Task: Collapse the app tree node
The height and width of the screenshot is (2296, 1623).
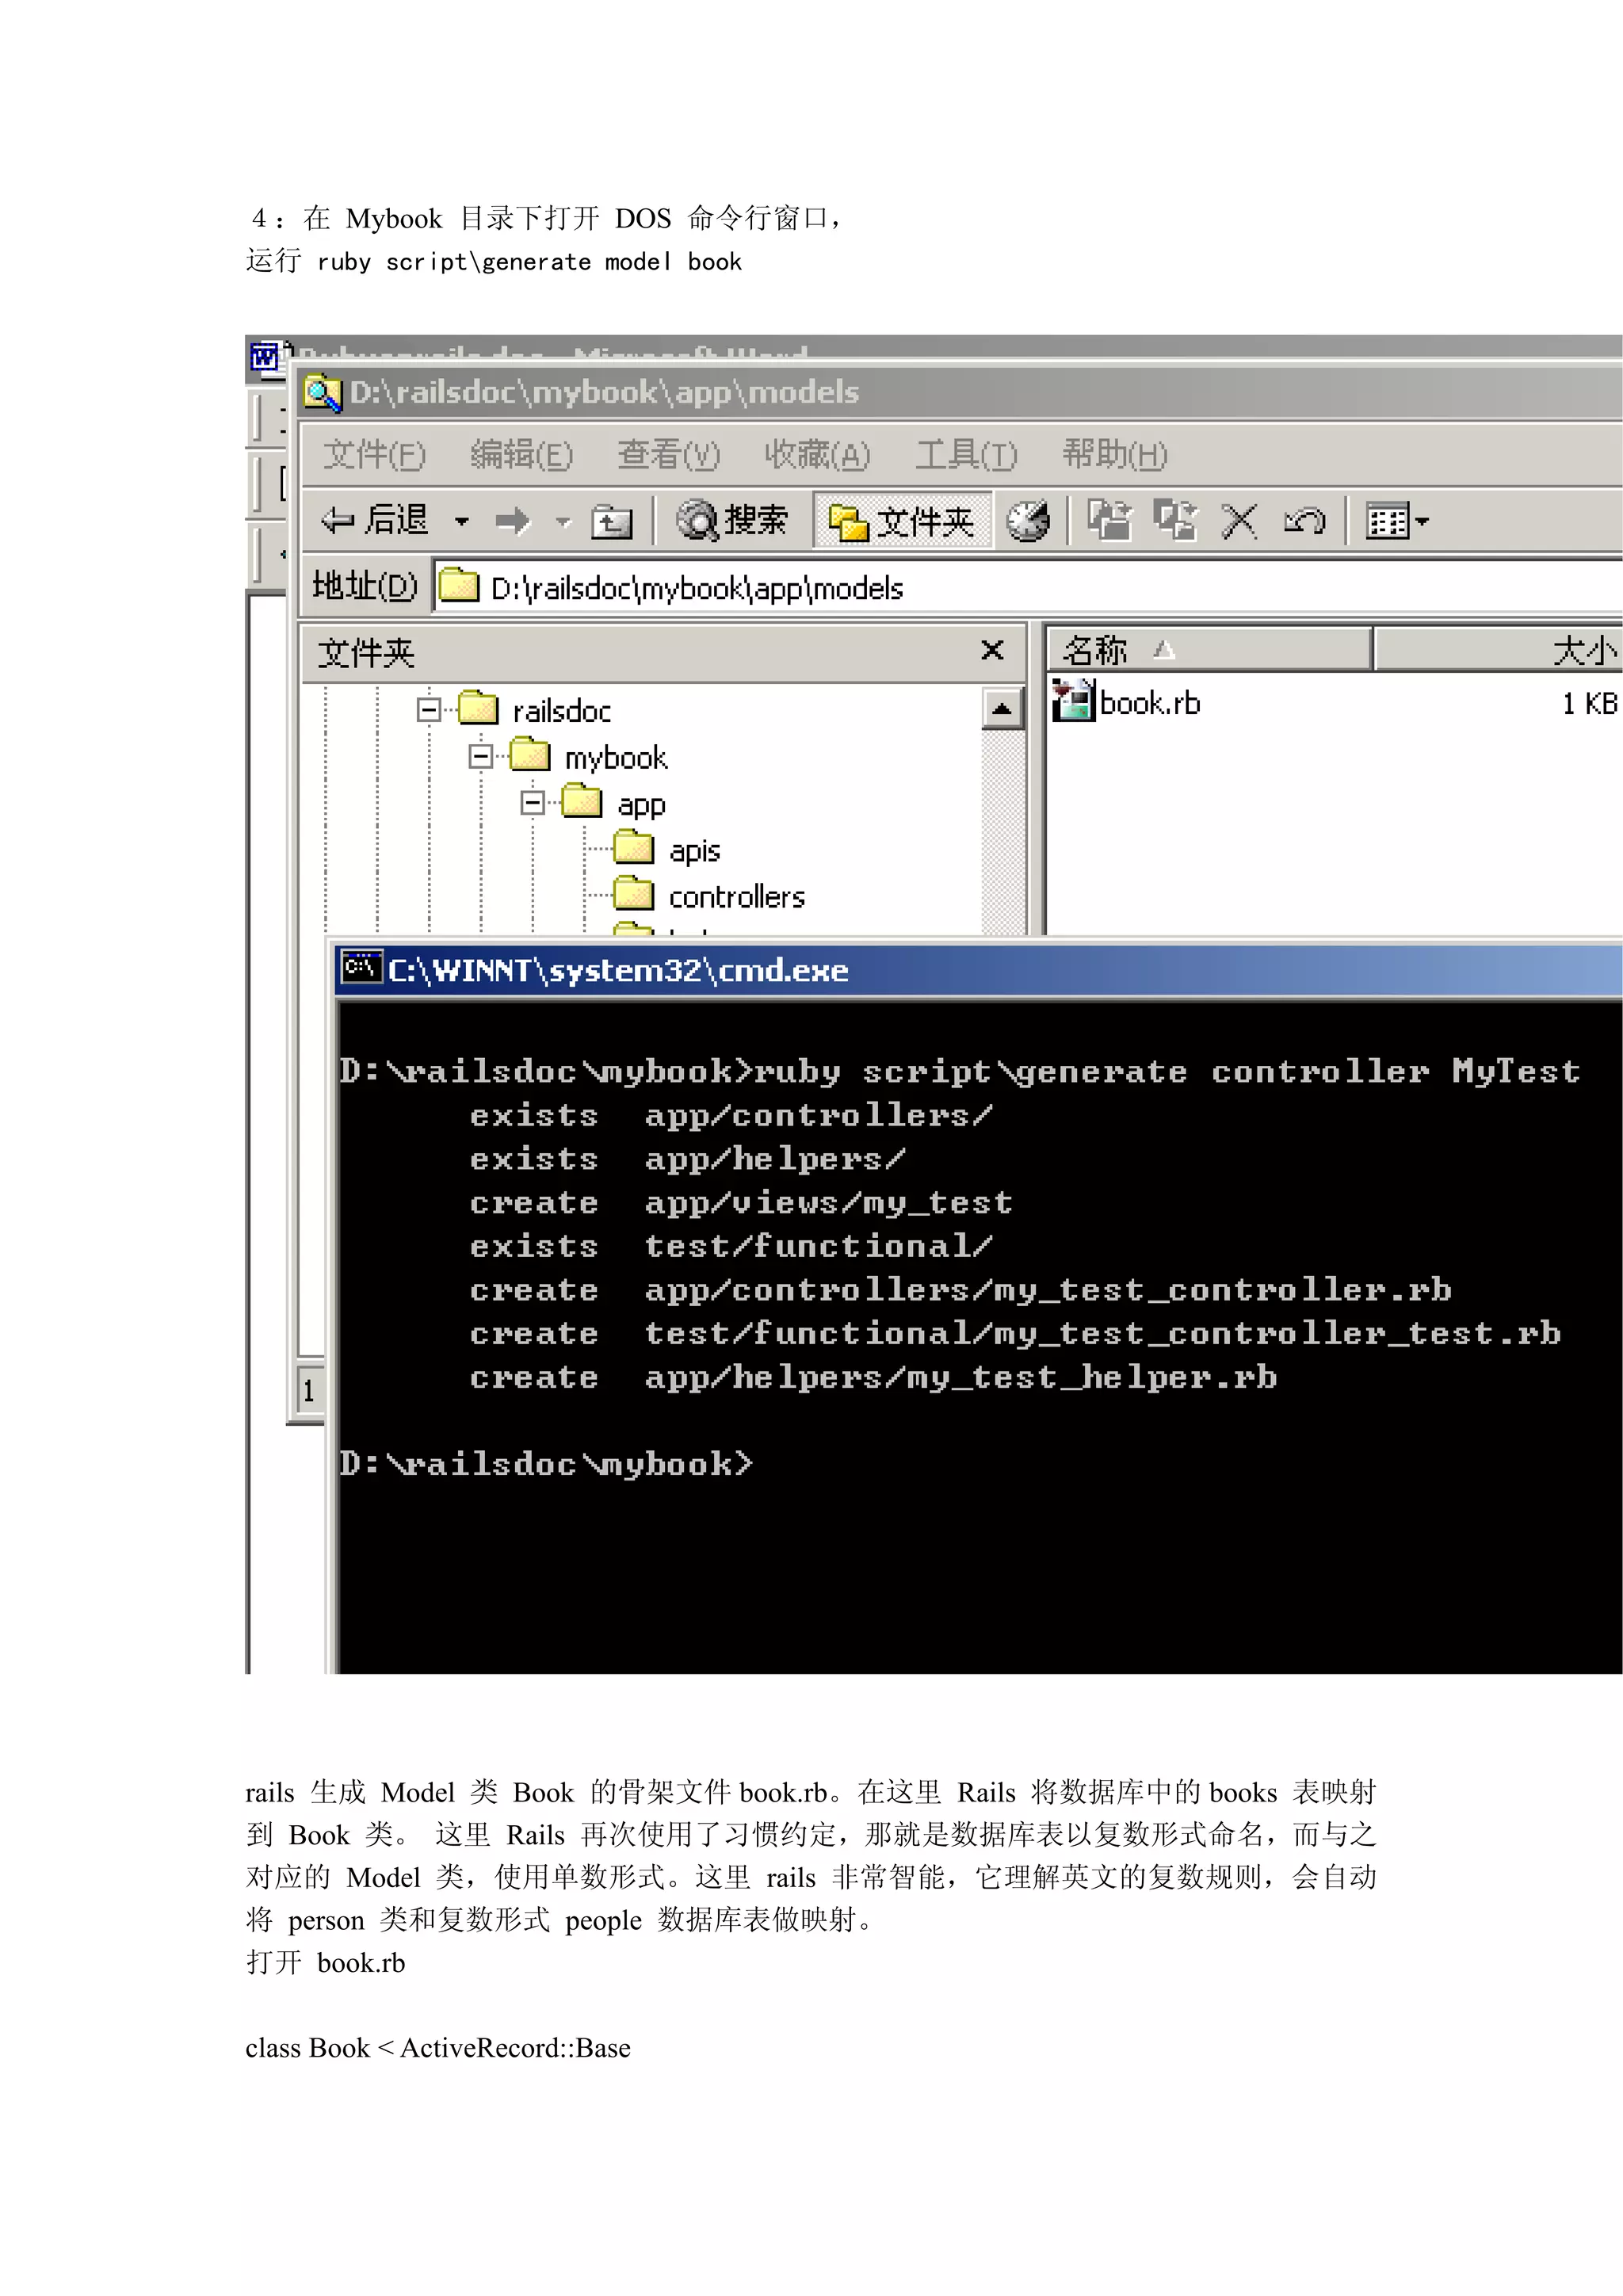Action: pos(533,803)
